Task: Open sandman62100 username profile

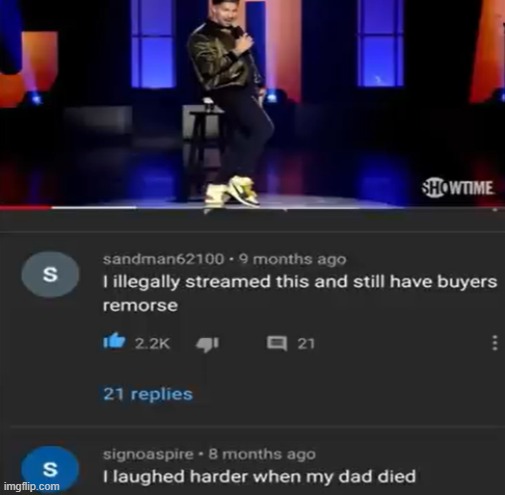Action: pos(163,259)
